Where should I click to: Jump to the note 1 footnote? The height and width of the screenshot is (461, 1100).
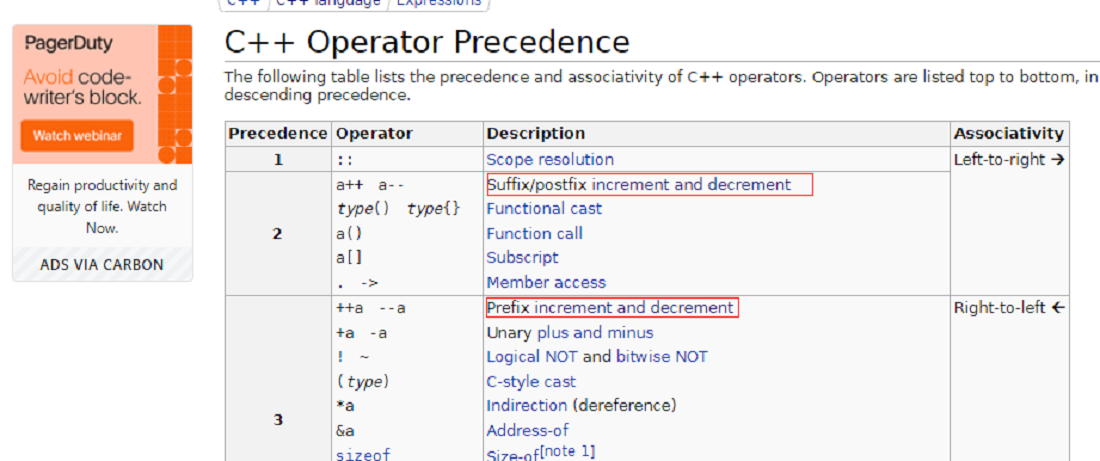pyautogui.click(x=568, y=450)
